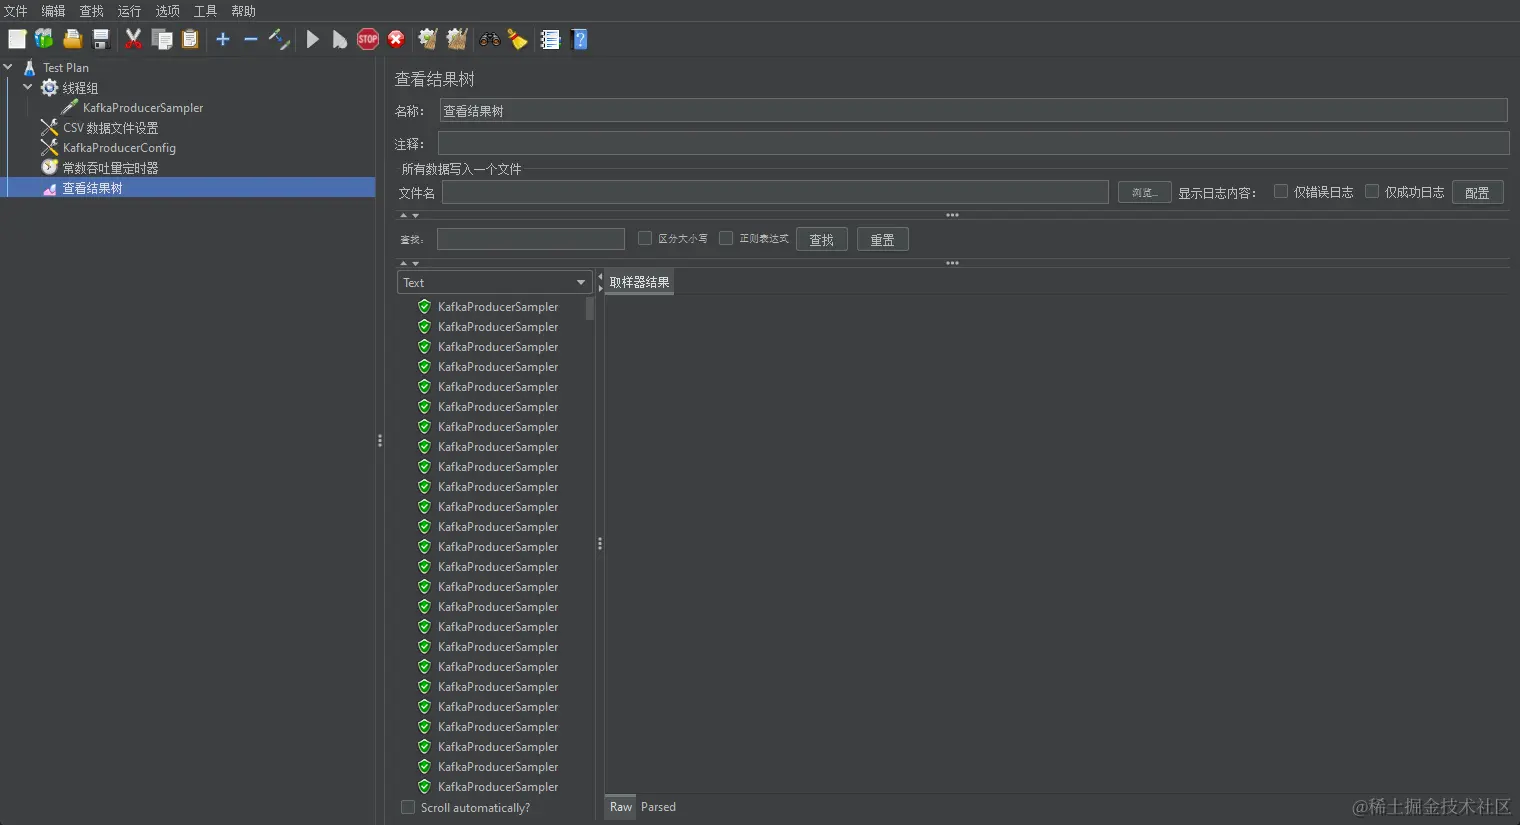Open Search with the binoculars icon

(490, 39)
